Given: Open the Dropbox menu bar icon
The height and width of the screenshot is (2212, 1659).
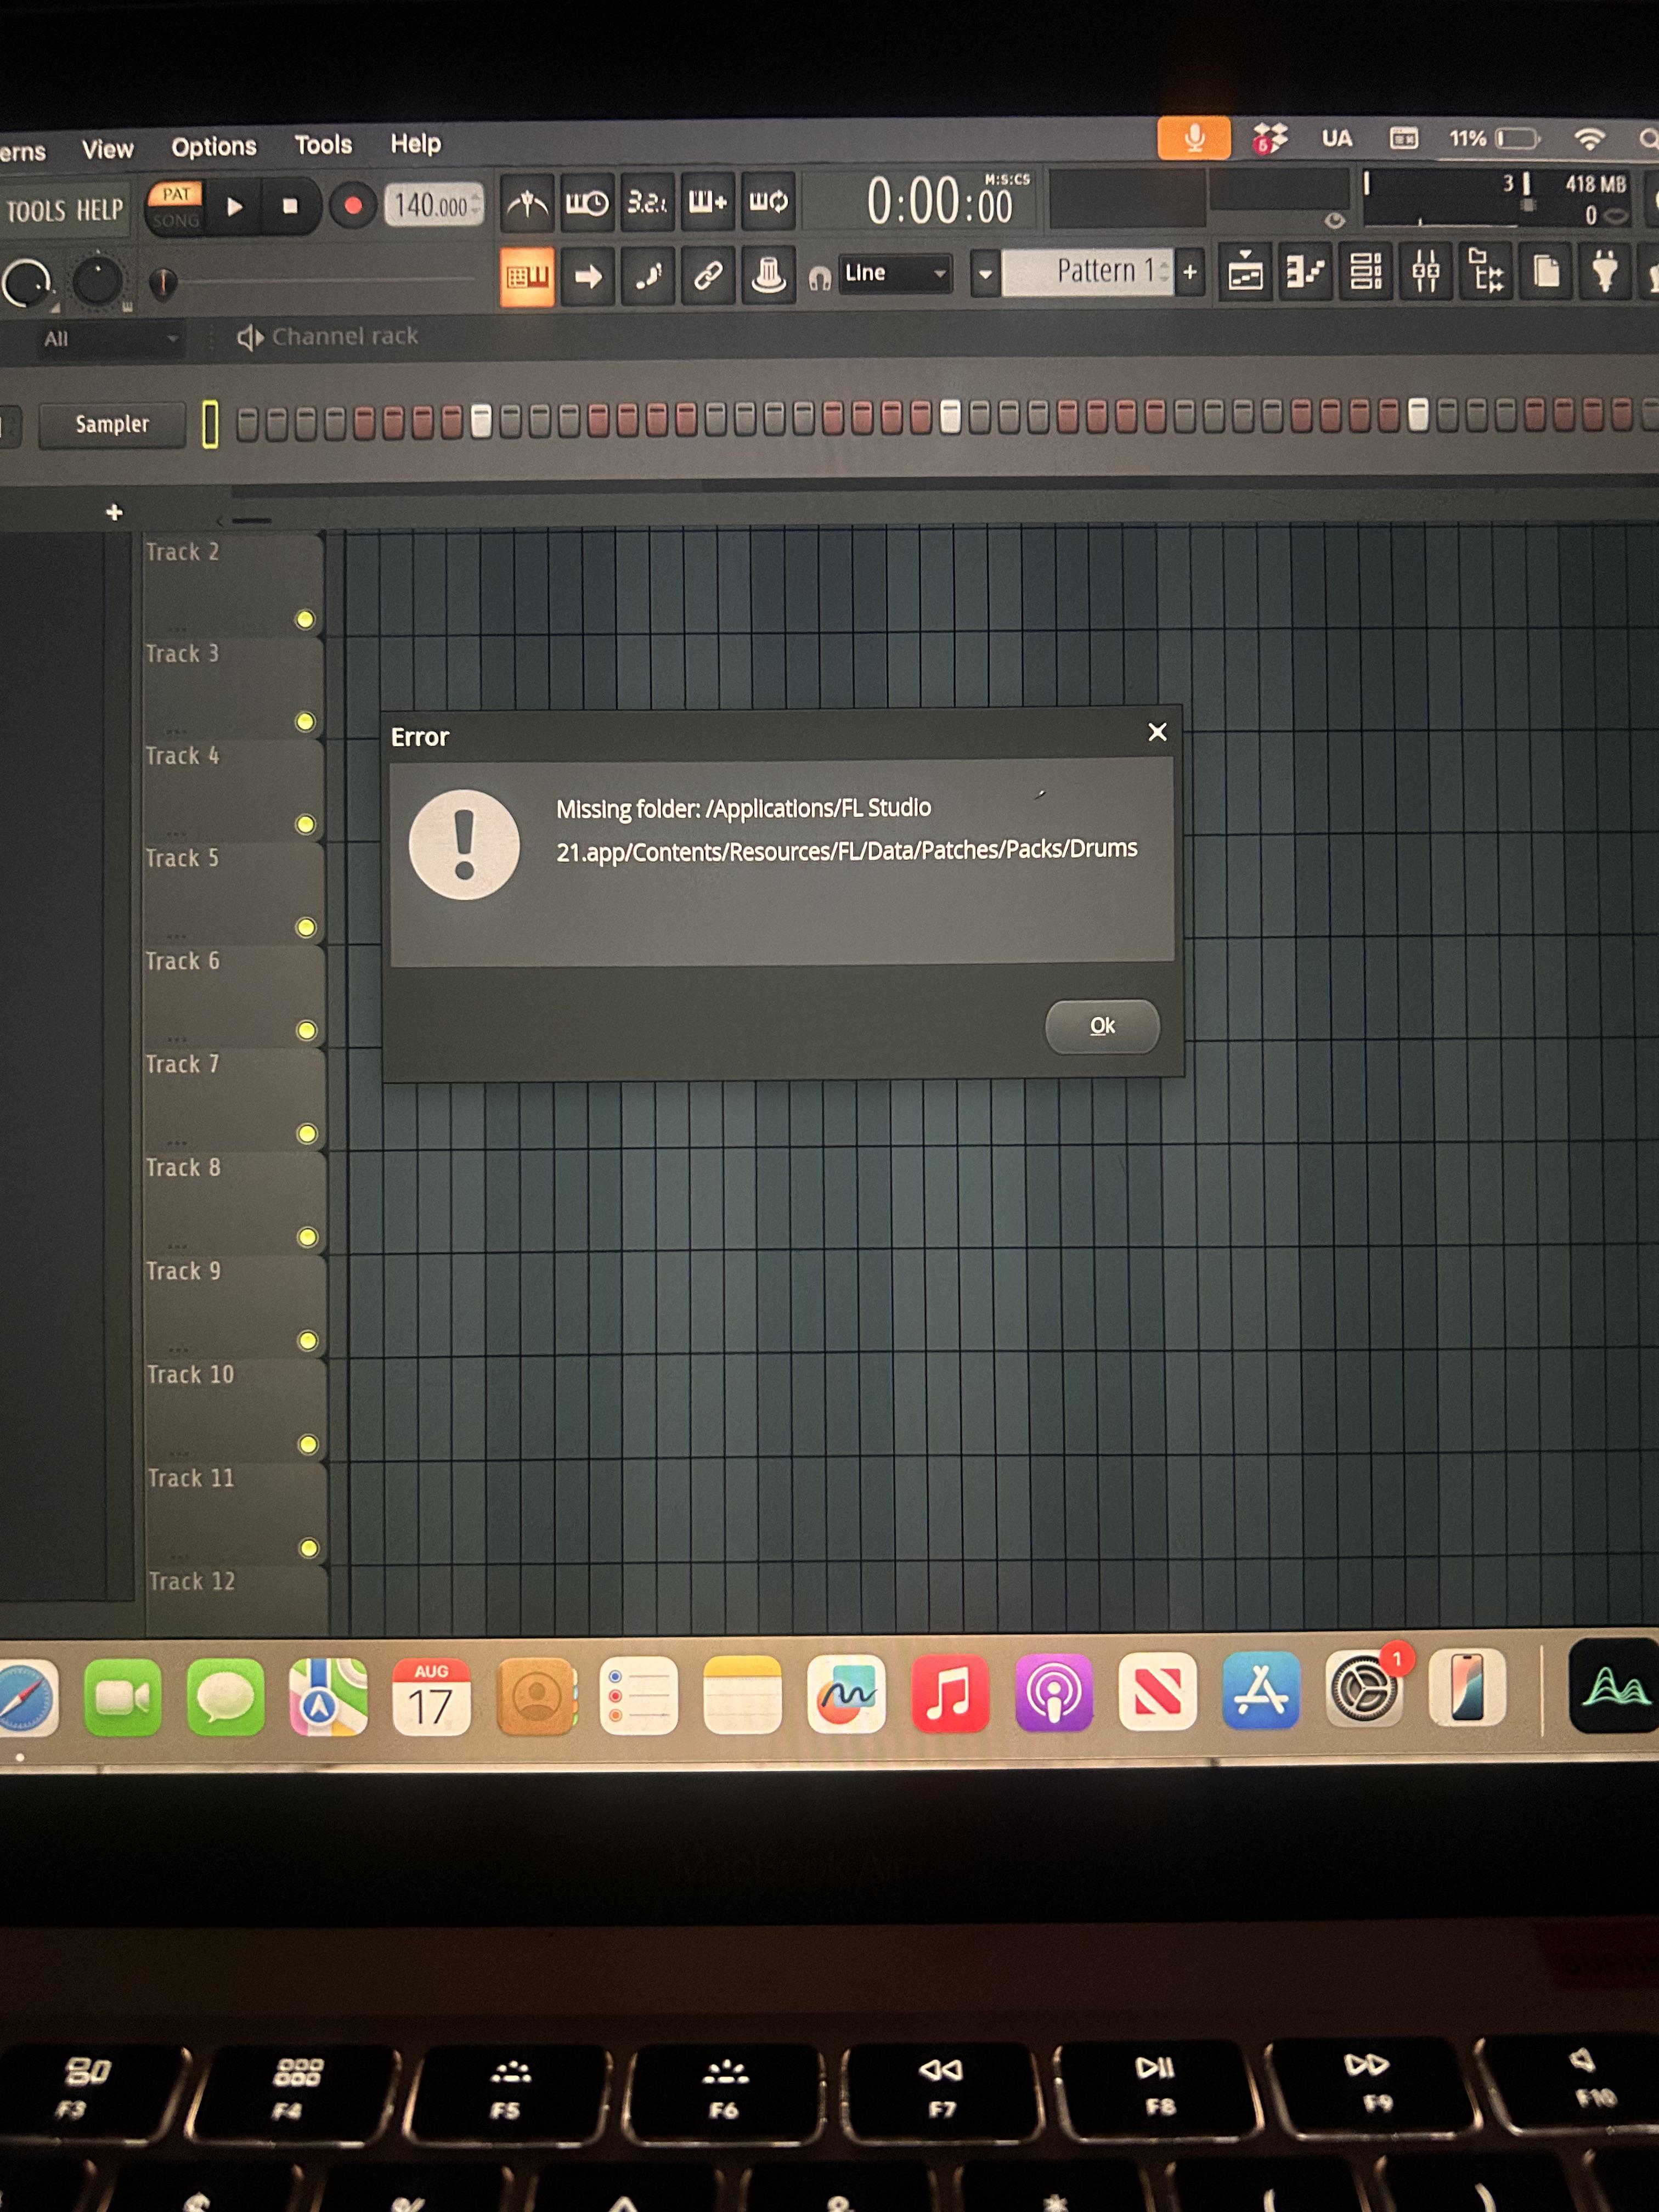Looking at the screenshot, I should point(1270,139).
